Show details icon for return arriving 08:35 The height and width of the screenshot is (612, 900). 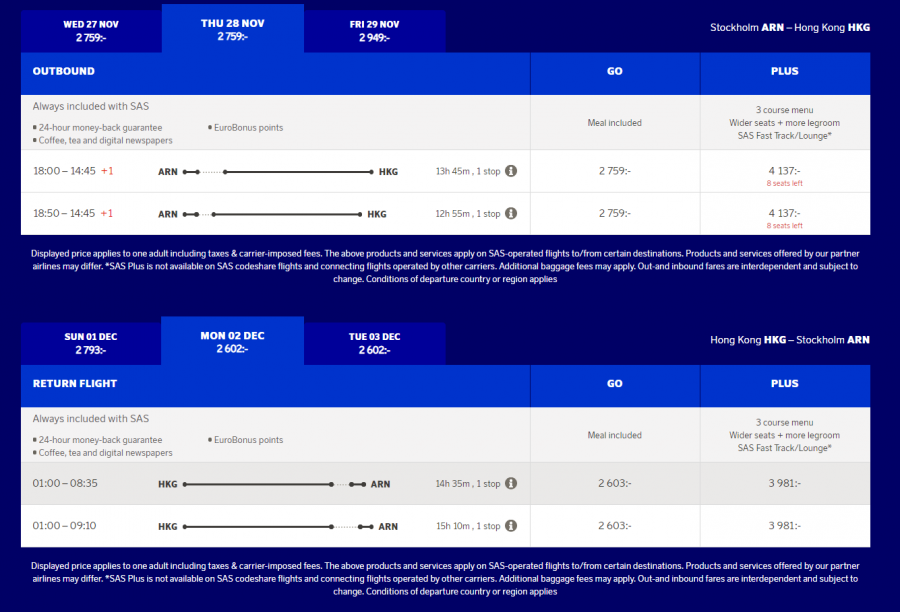coord(511,483)
